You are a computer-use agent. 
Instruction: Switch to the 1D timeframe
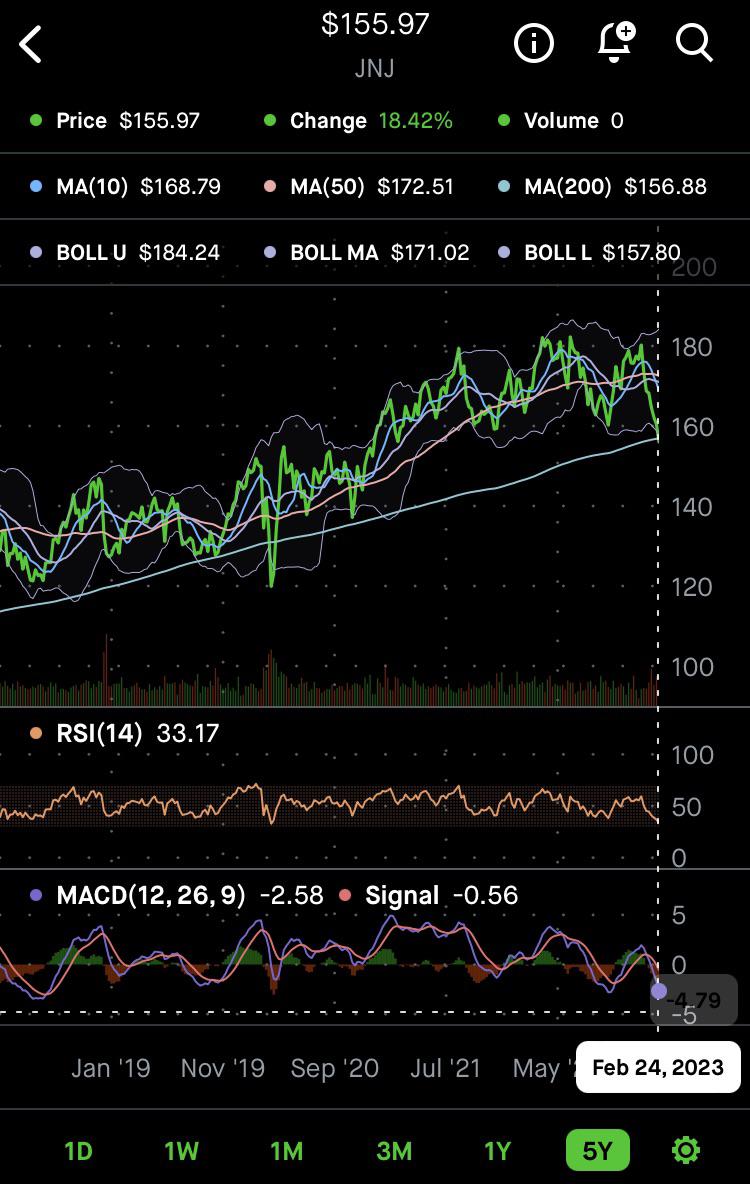(79, 1151)
